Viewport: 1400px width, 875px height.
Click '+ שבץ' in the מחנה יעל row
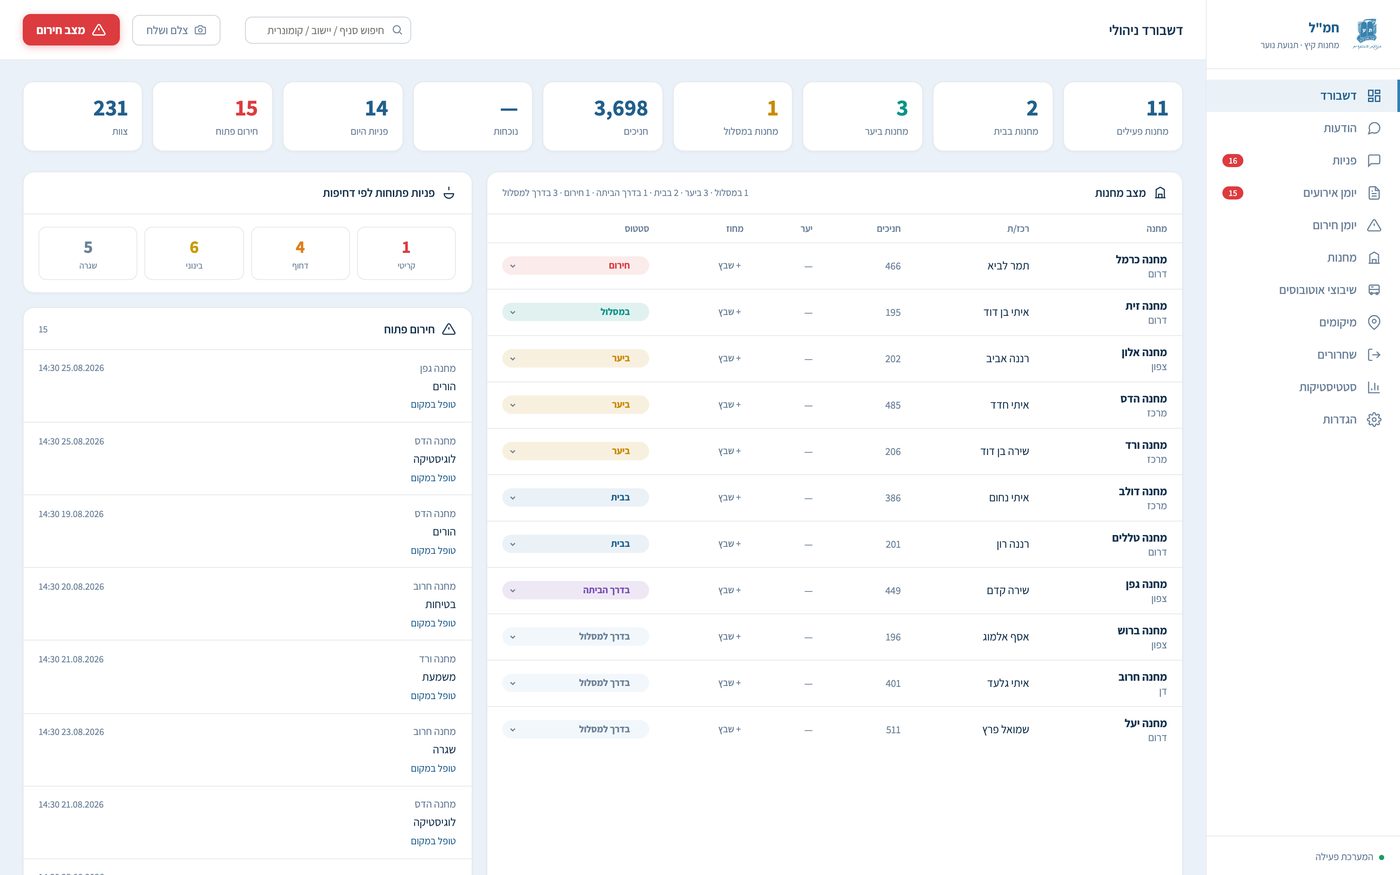(730, 729)
